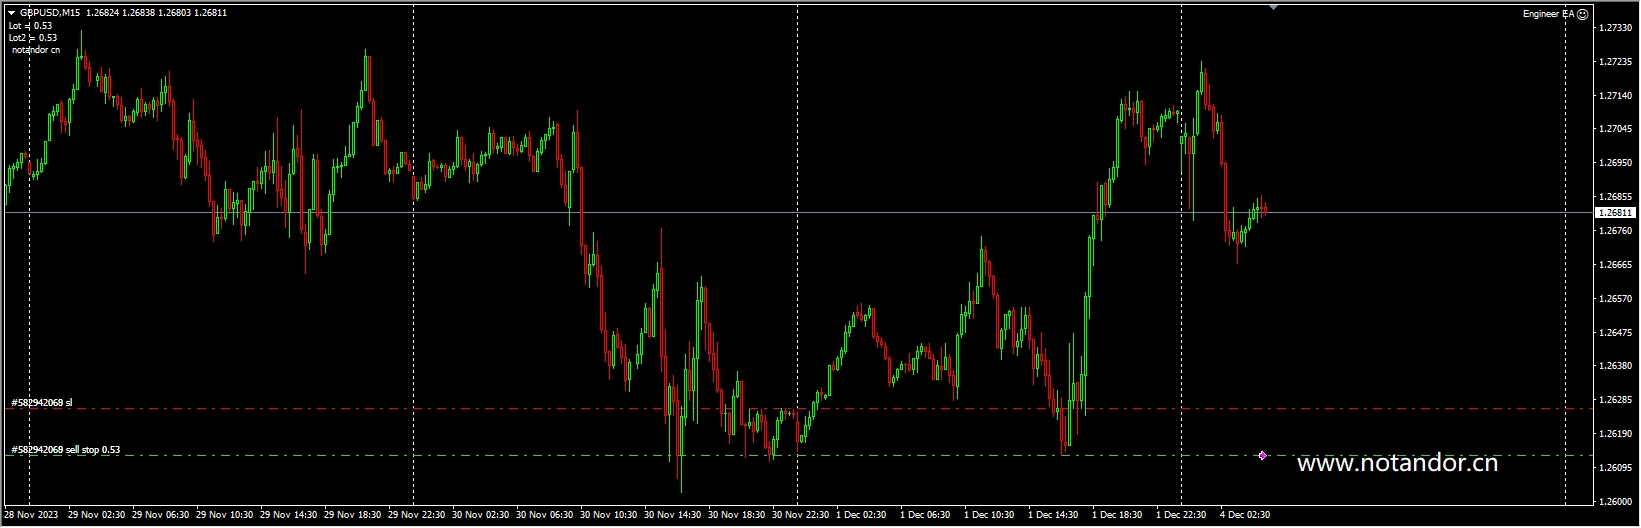The height and width of the screenshot is (528, 1641).
Task: Click the Lot2 = 0.53 text label
Action: 32,38
